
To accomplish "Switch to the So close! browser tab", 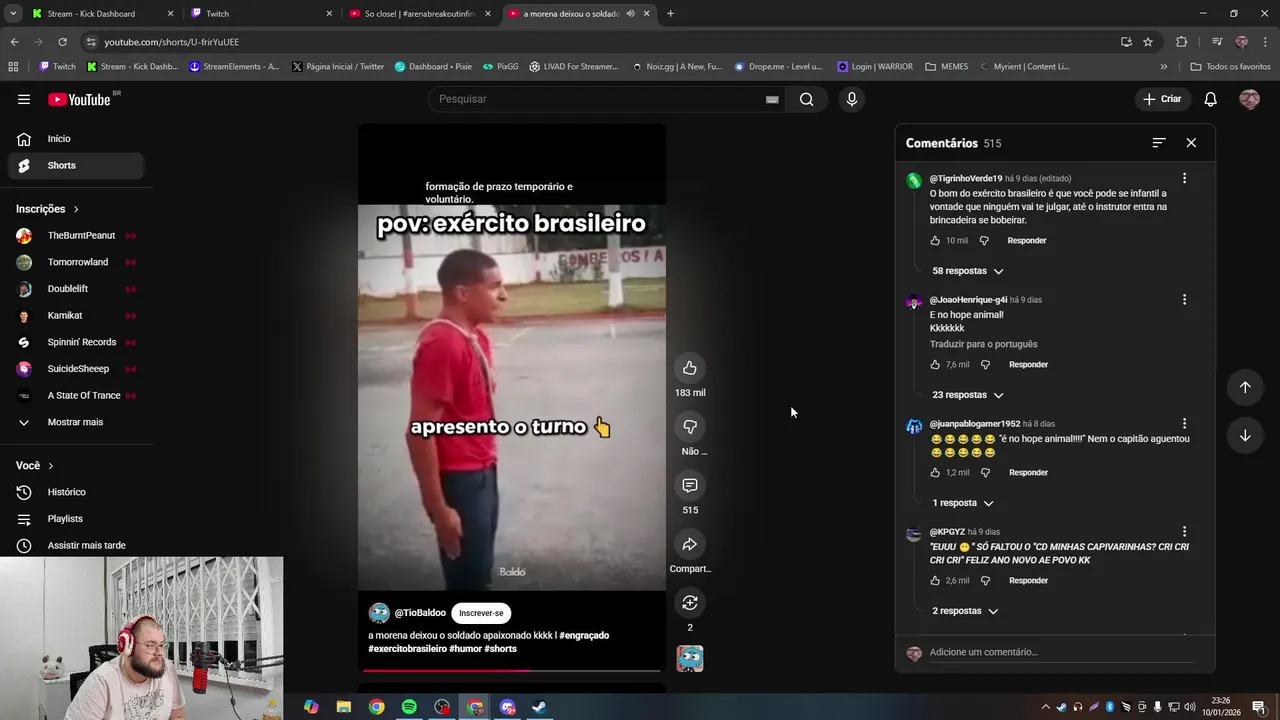I will (418, 14).
